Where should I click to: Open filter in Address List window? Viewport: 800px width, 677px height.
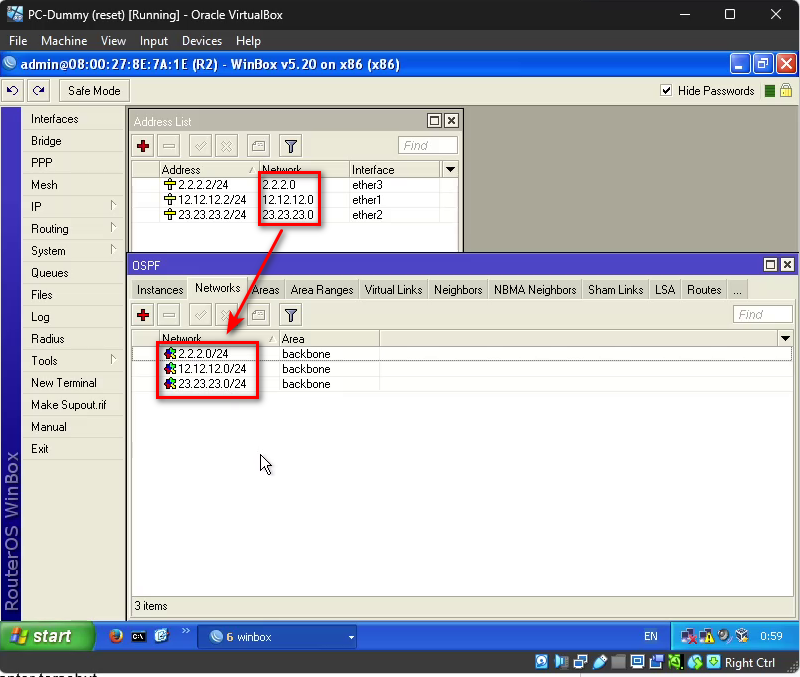[x=290, y=146]
